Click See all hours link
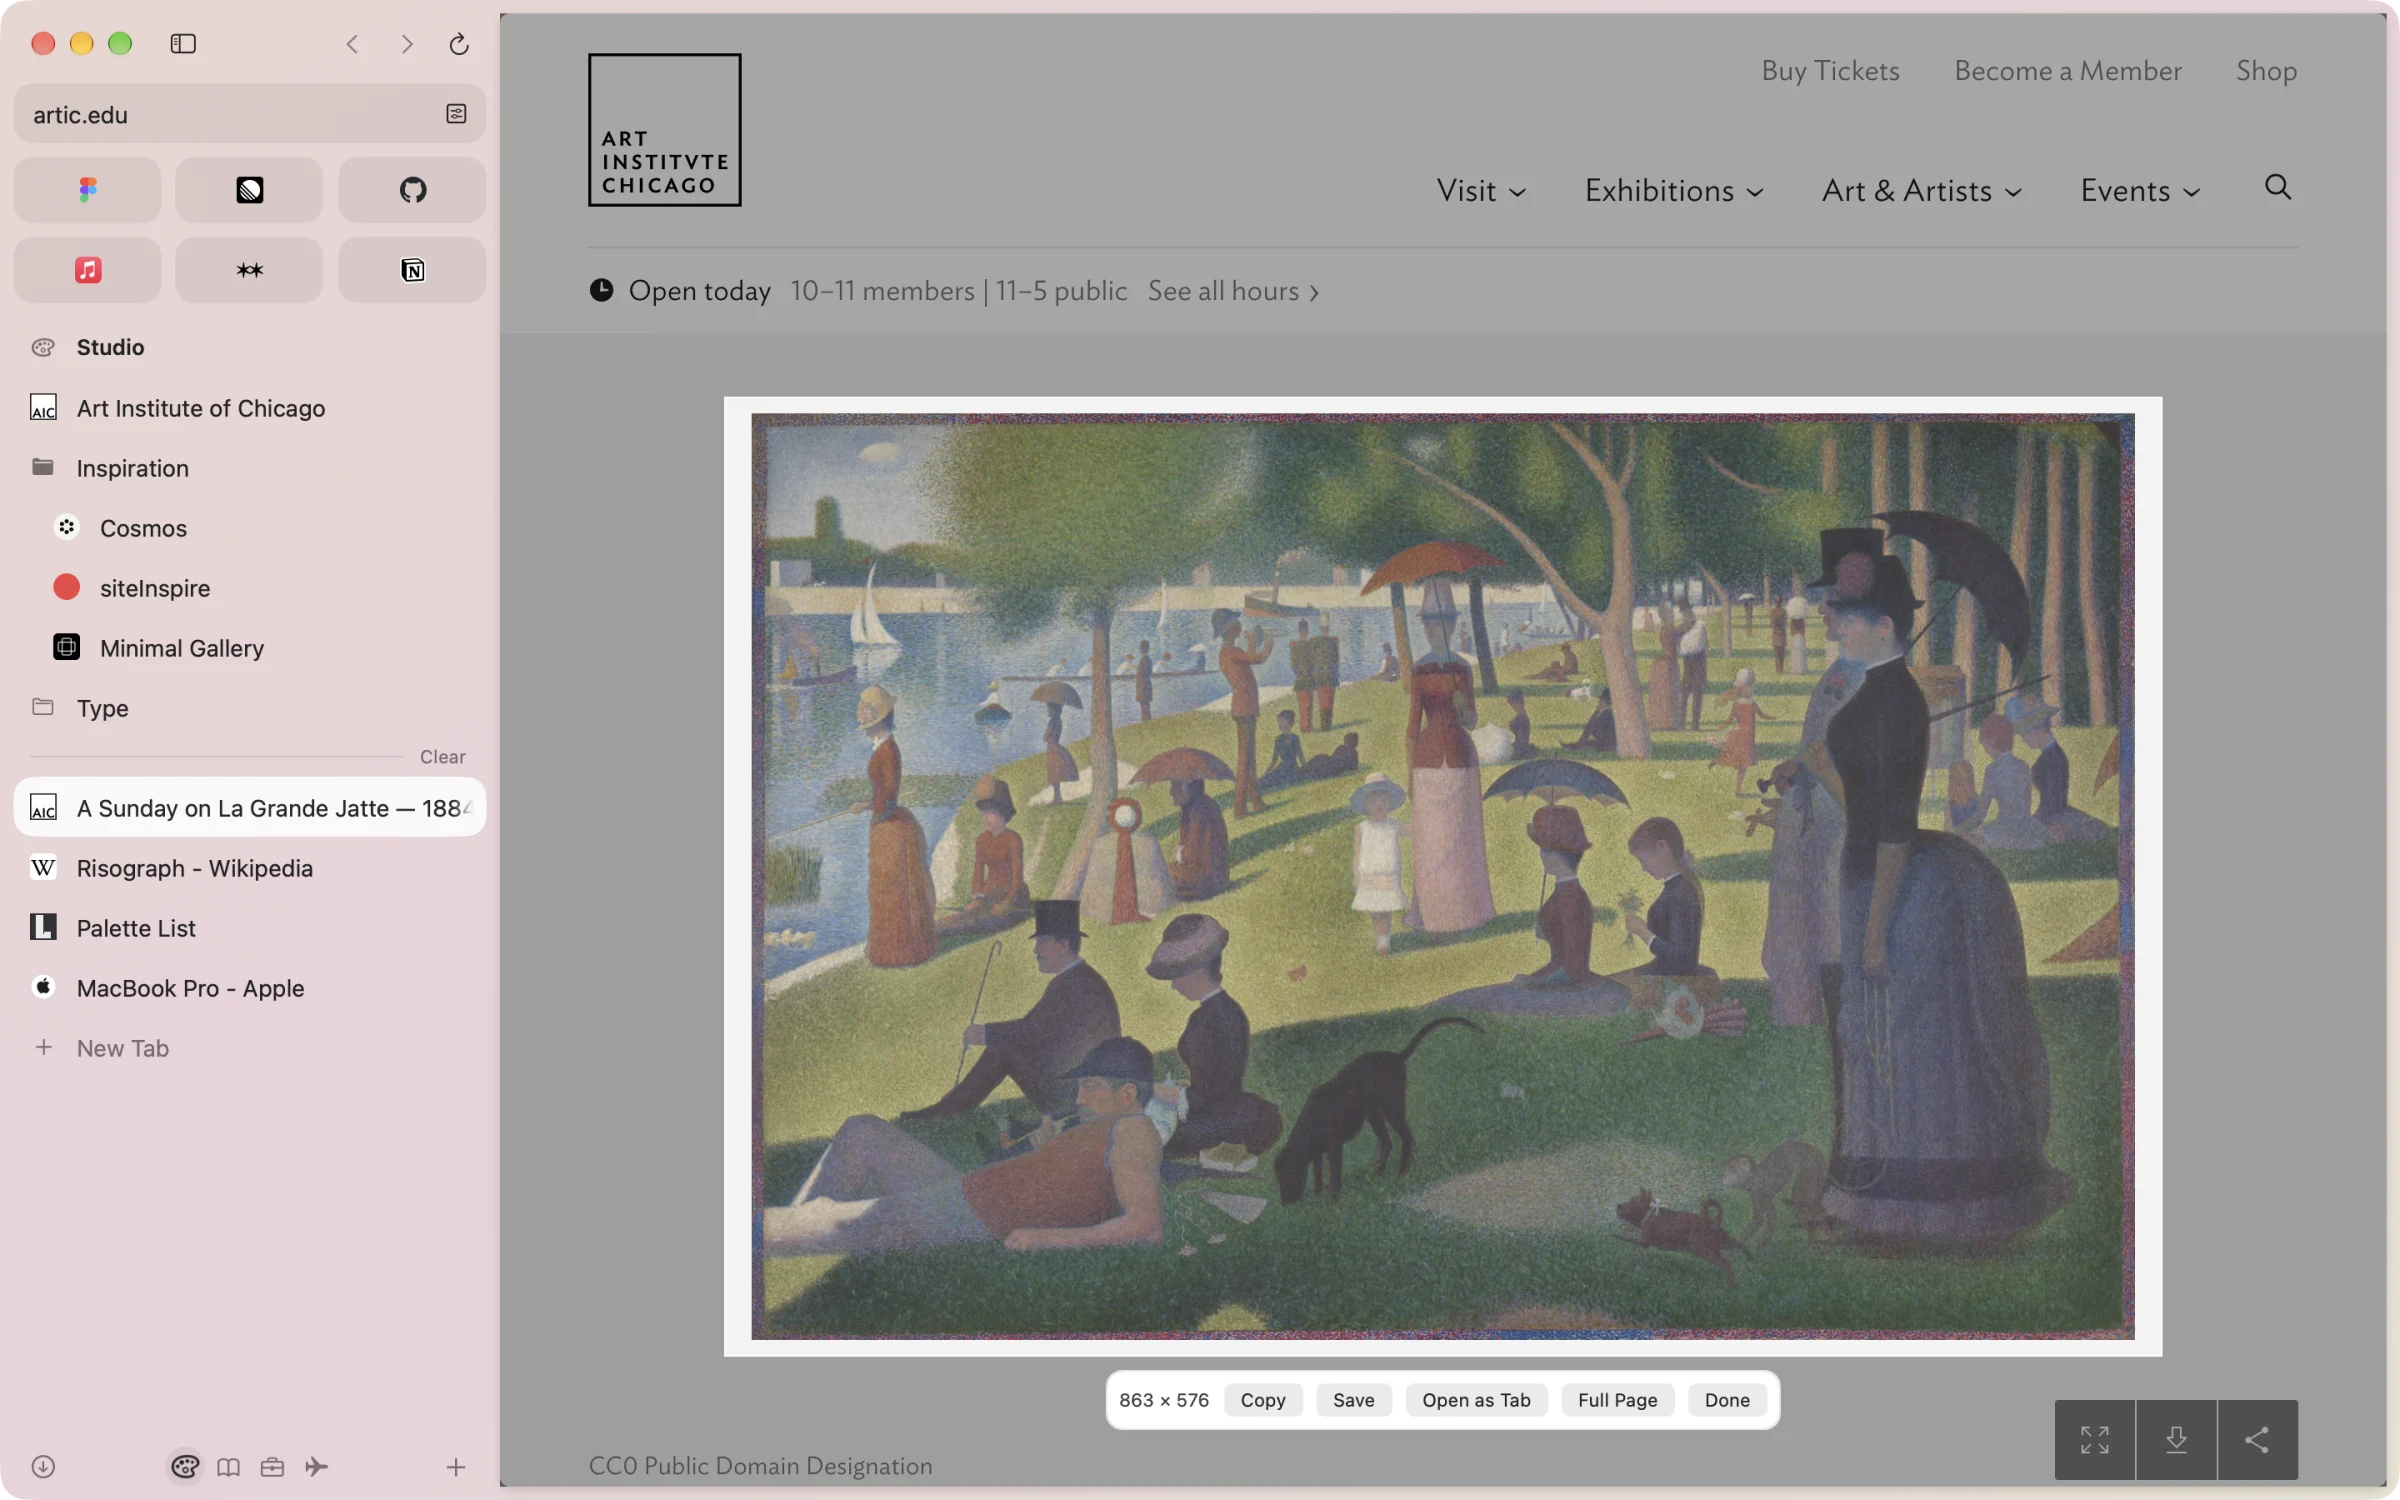 [1233, 291]
